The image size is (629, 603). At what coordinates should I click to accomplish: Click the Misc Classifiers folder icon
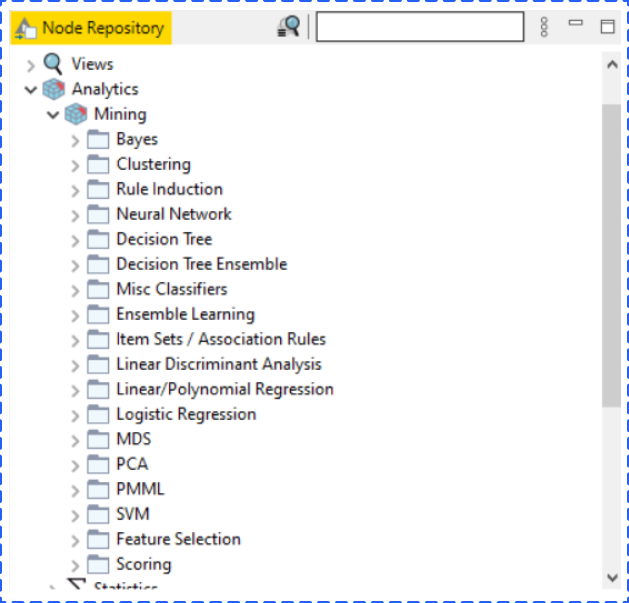[98, 289]
